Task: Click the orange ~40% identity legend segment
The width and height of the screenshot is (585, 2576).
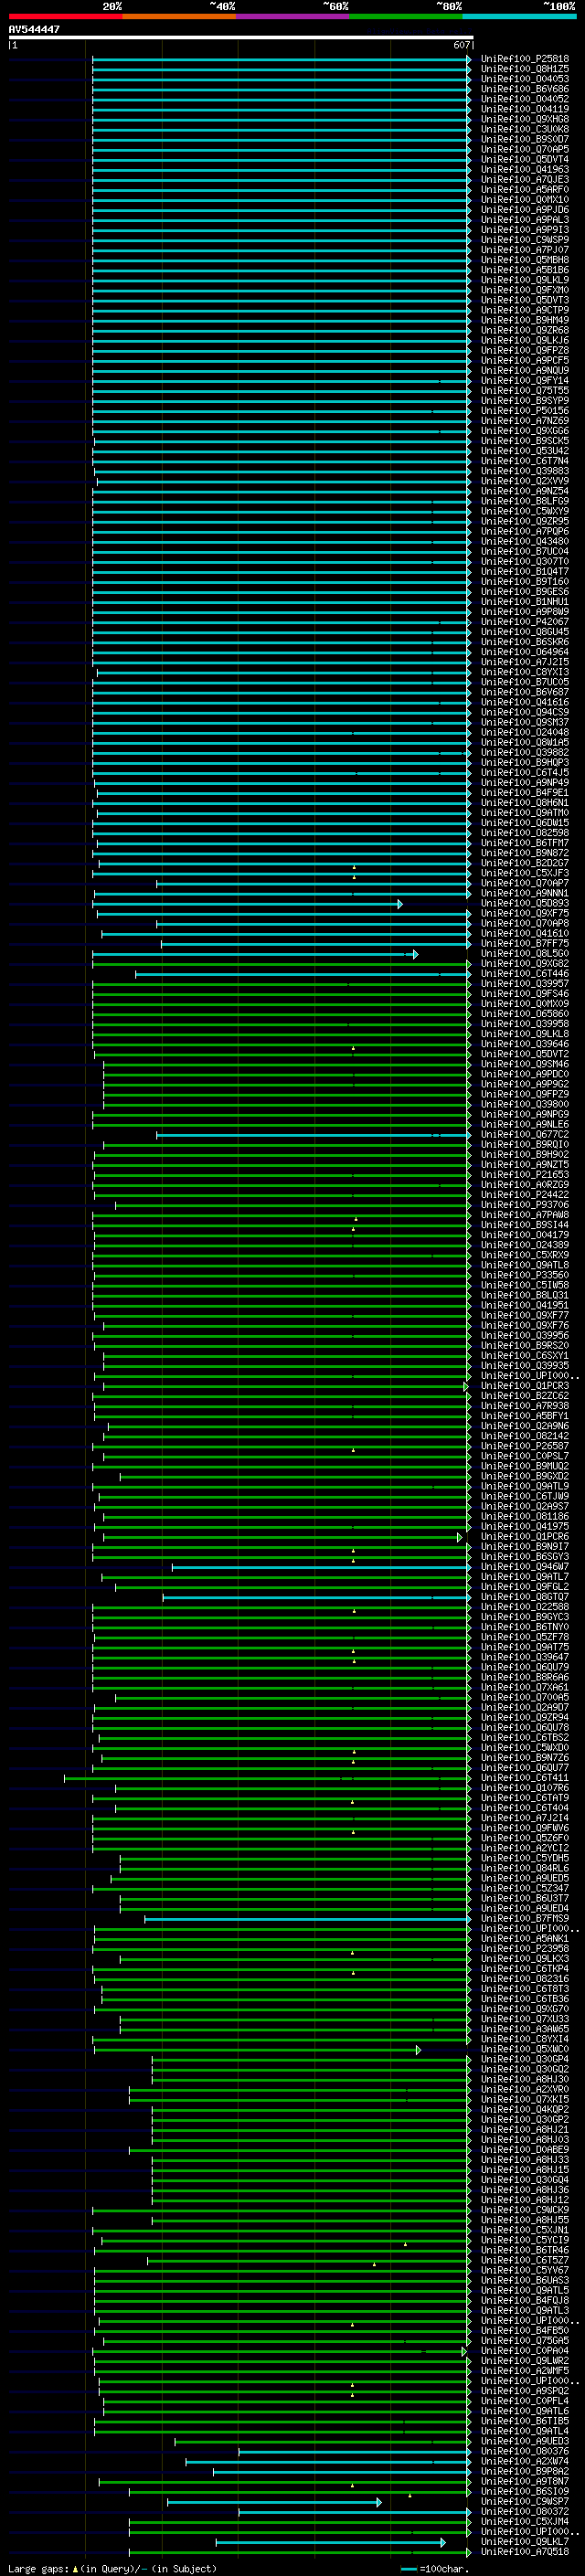Action: tap(179, 17)
